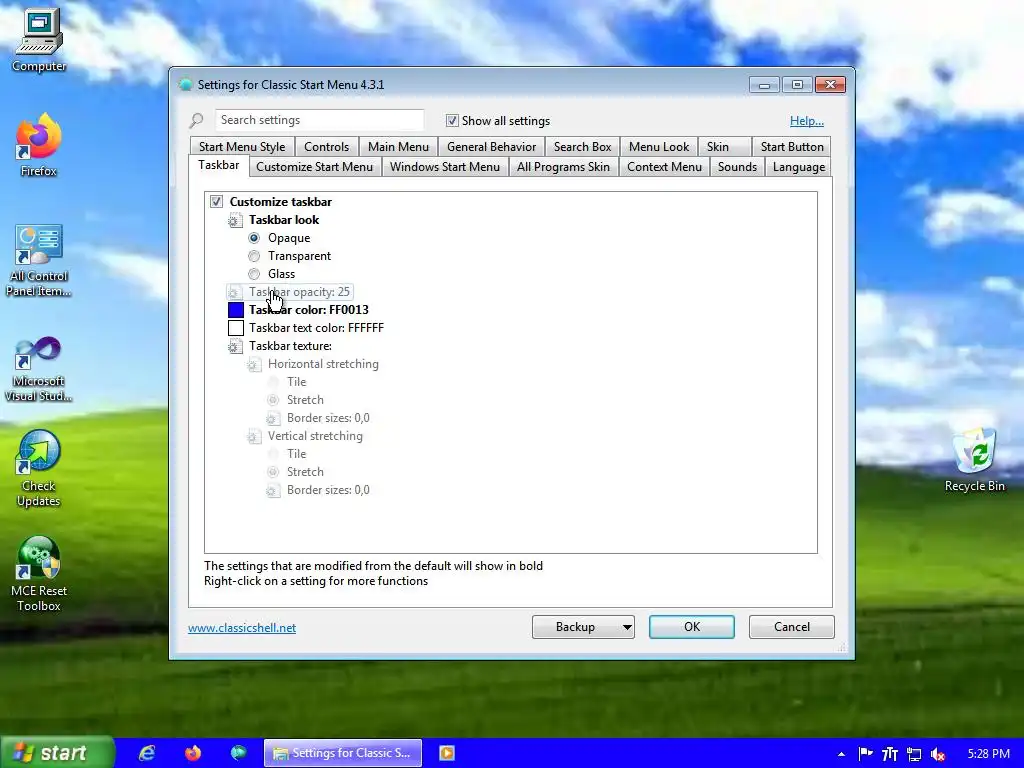Show hidden tray icons arrow

841,754
